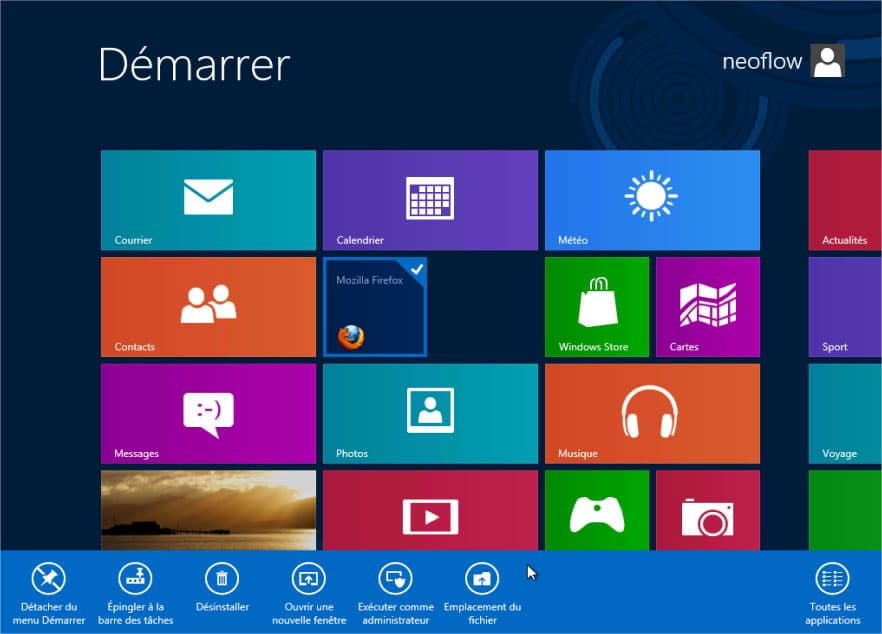Click Emplacement du fichier
Image resolution: width=882 pixels, height=634 pixels.
point(482,593)
